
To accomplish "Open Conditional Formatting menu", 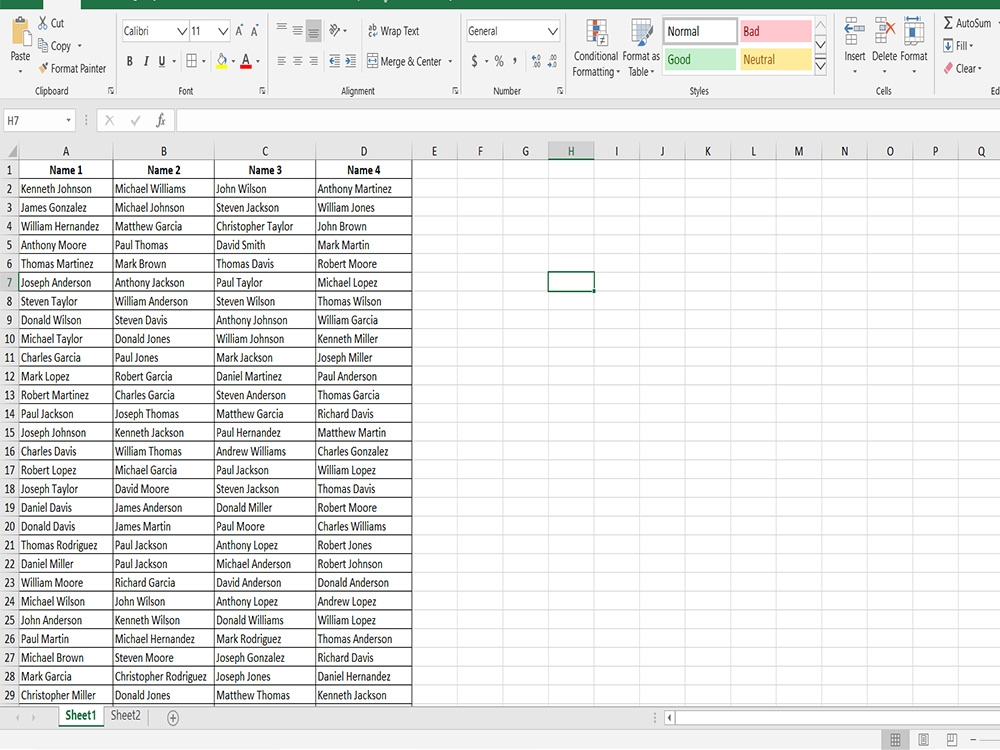I will click(596, 48).
